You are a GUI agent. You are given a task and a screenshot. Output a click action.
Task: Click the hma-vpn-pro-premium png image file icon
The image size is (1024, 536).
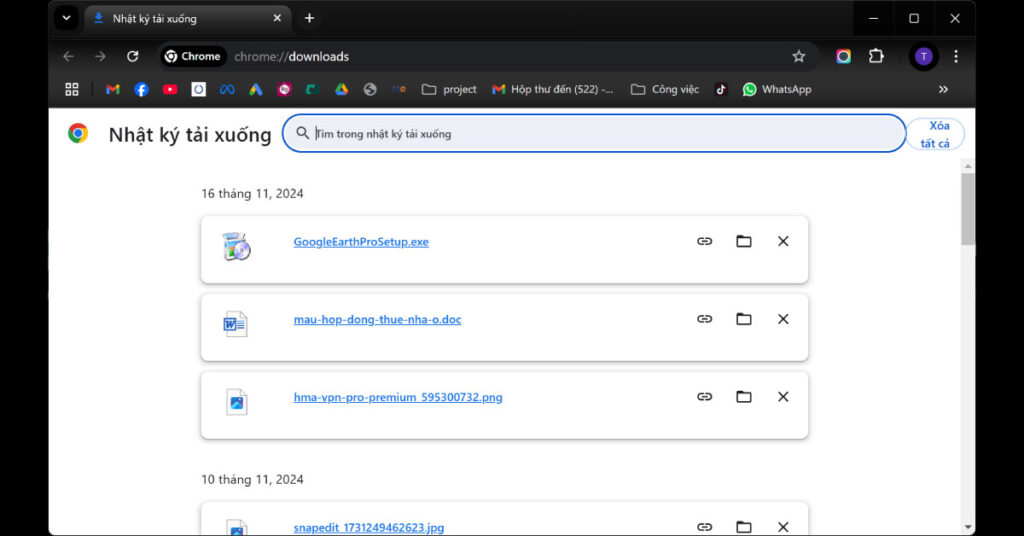pyautogui.click(x=236, y=402)
